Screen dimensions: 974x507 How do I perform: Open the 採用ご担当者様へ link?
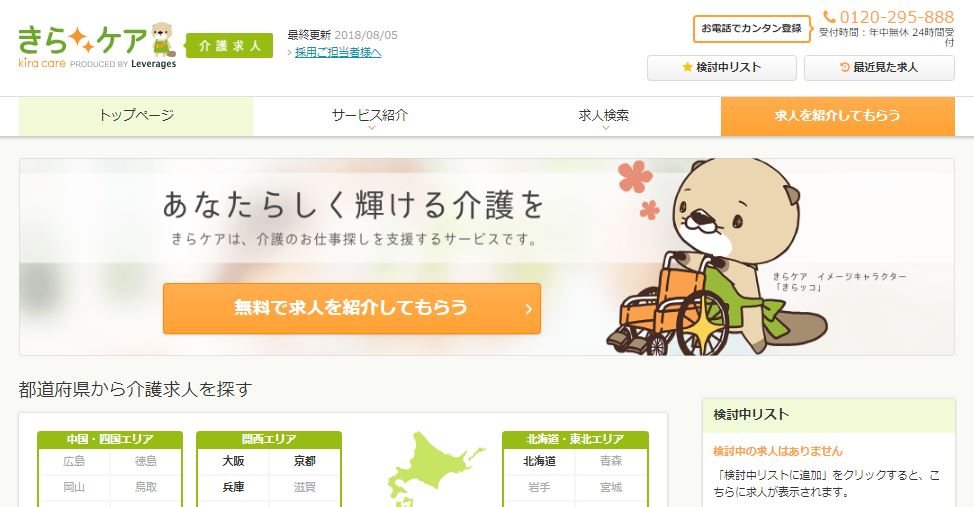click(338, 53)
